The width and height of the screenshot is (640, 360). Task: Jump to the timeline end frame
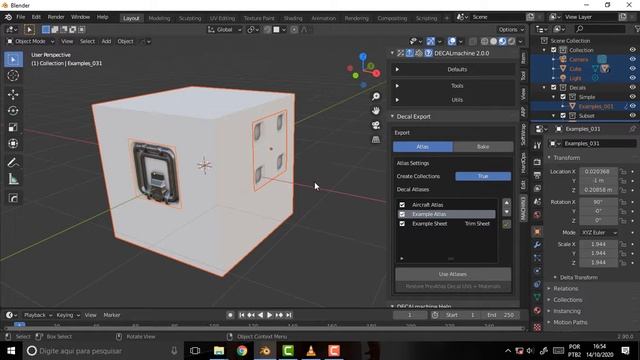tap(289, 315)
